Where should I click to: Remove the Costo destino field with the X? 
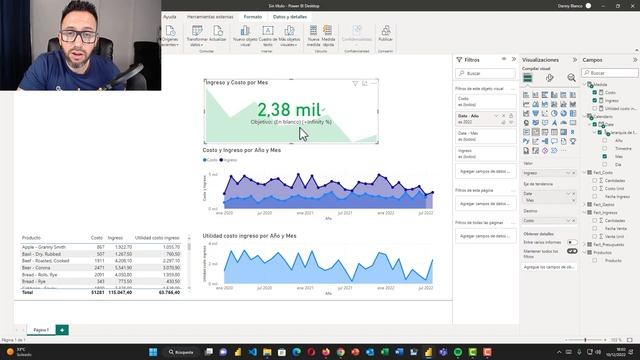[573, 221]
